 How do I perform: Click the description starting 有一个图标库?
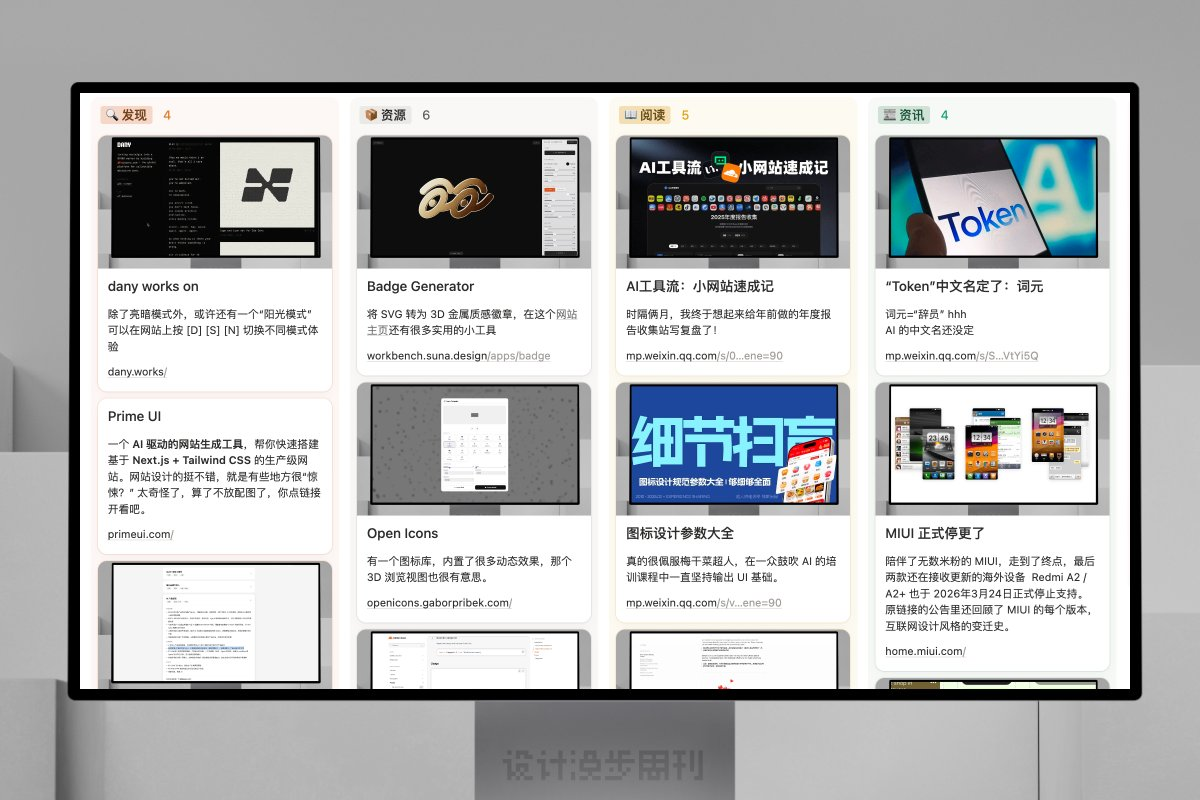coord(469,569)
